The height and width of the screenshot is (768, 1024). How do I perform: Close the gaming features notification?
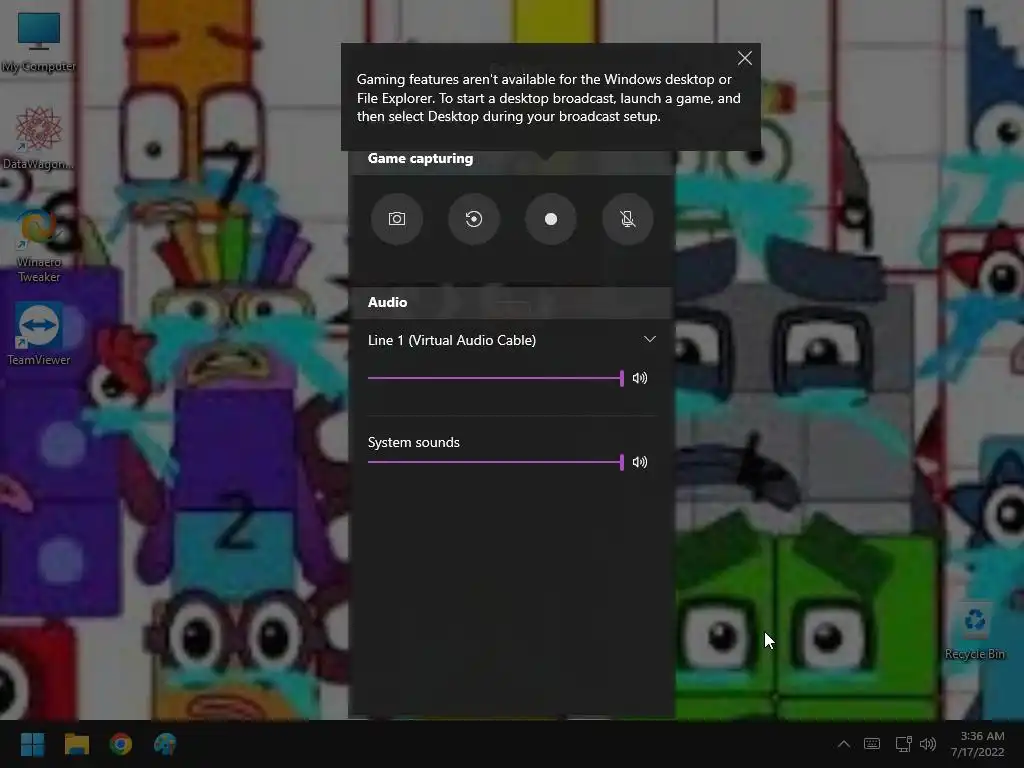tap(744, 58)
